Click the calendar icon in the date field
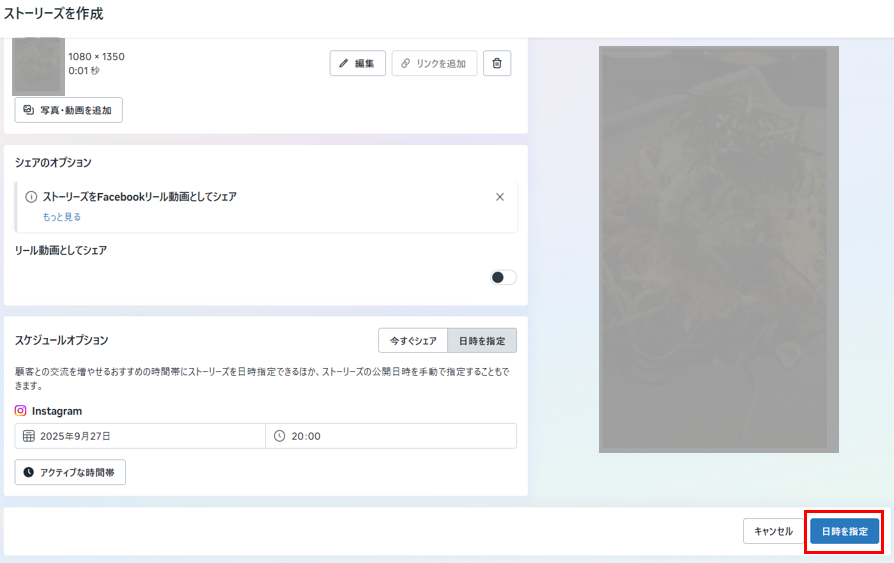This screenshot has width=894, height=563. tap(28, 436)
